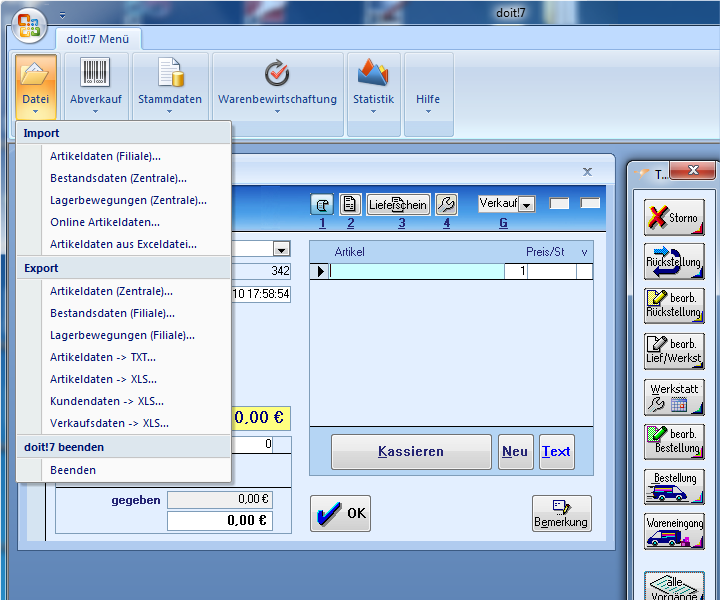Open the Abverkauf barcode menu
The height and width of the screenshot is (600, 720).
[x=96, y=86]
